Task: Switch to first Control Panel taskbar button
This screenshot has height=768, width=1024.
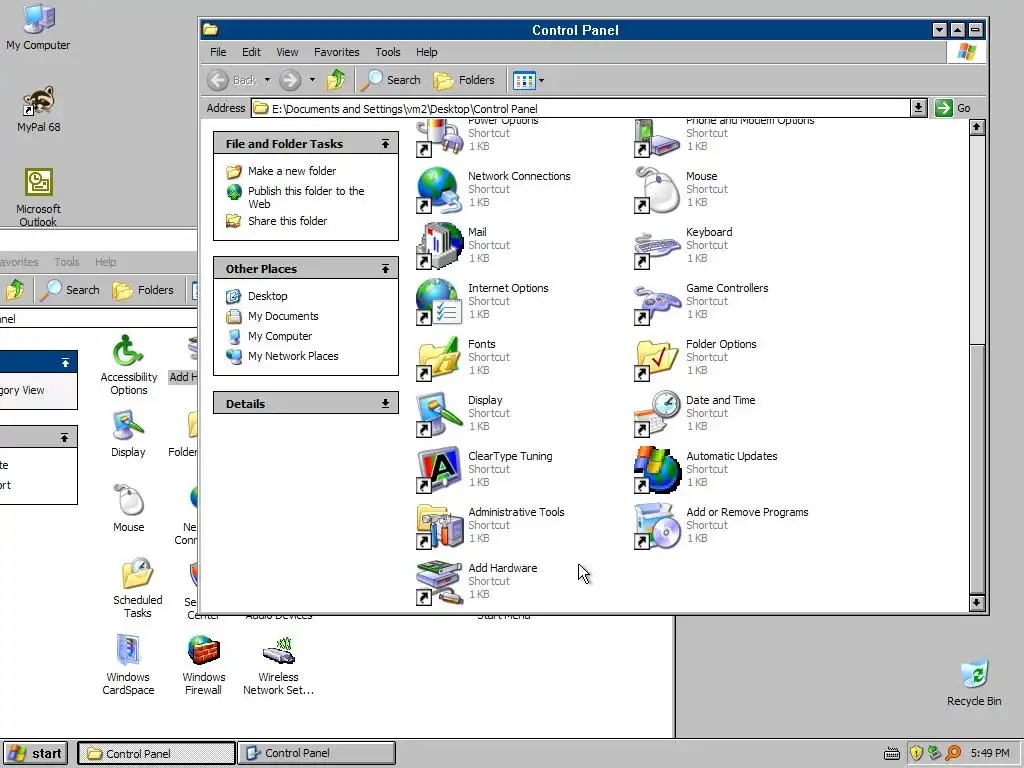Action: point(156,754)
